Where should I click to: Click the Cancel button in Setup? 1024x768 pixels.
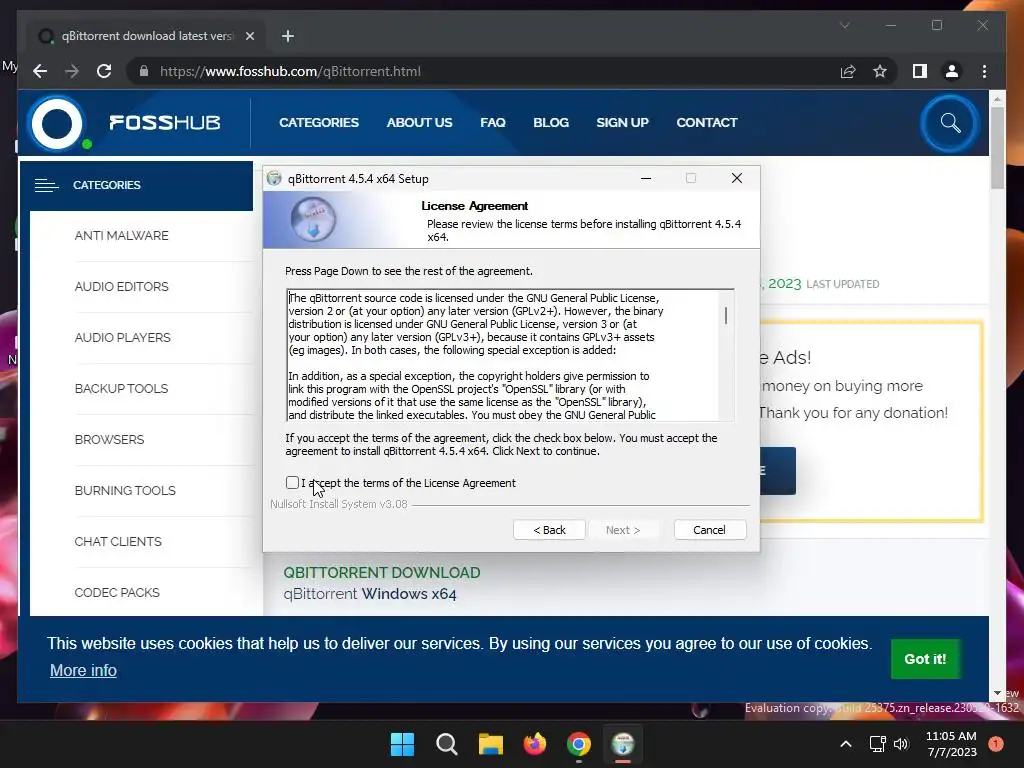click(709, 530)
